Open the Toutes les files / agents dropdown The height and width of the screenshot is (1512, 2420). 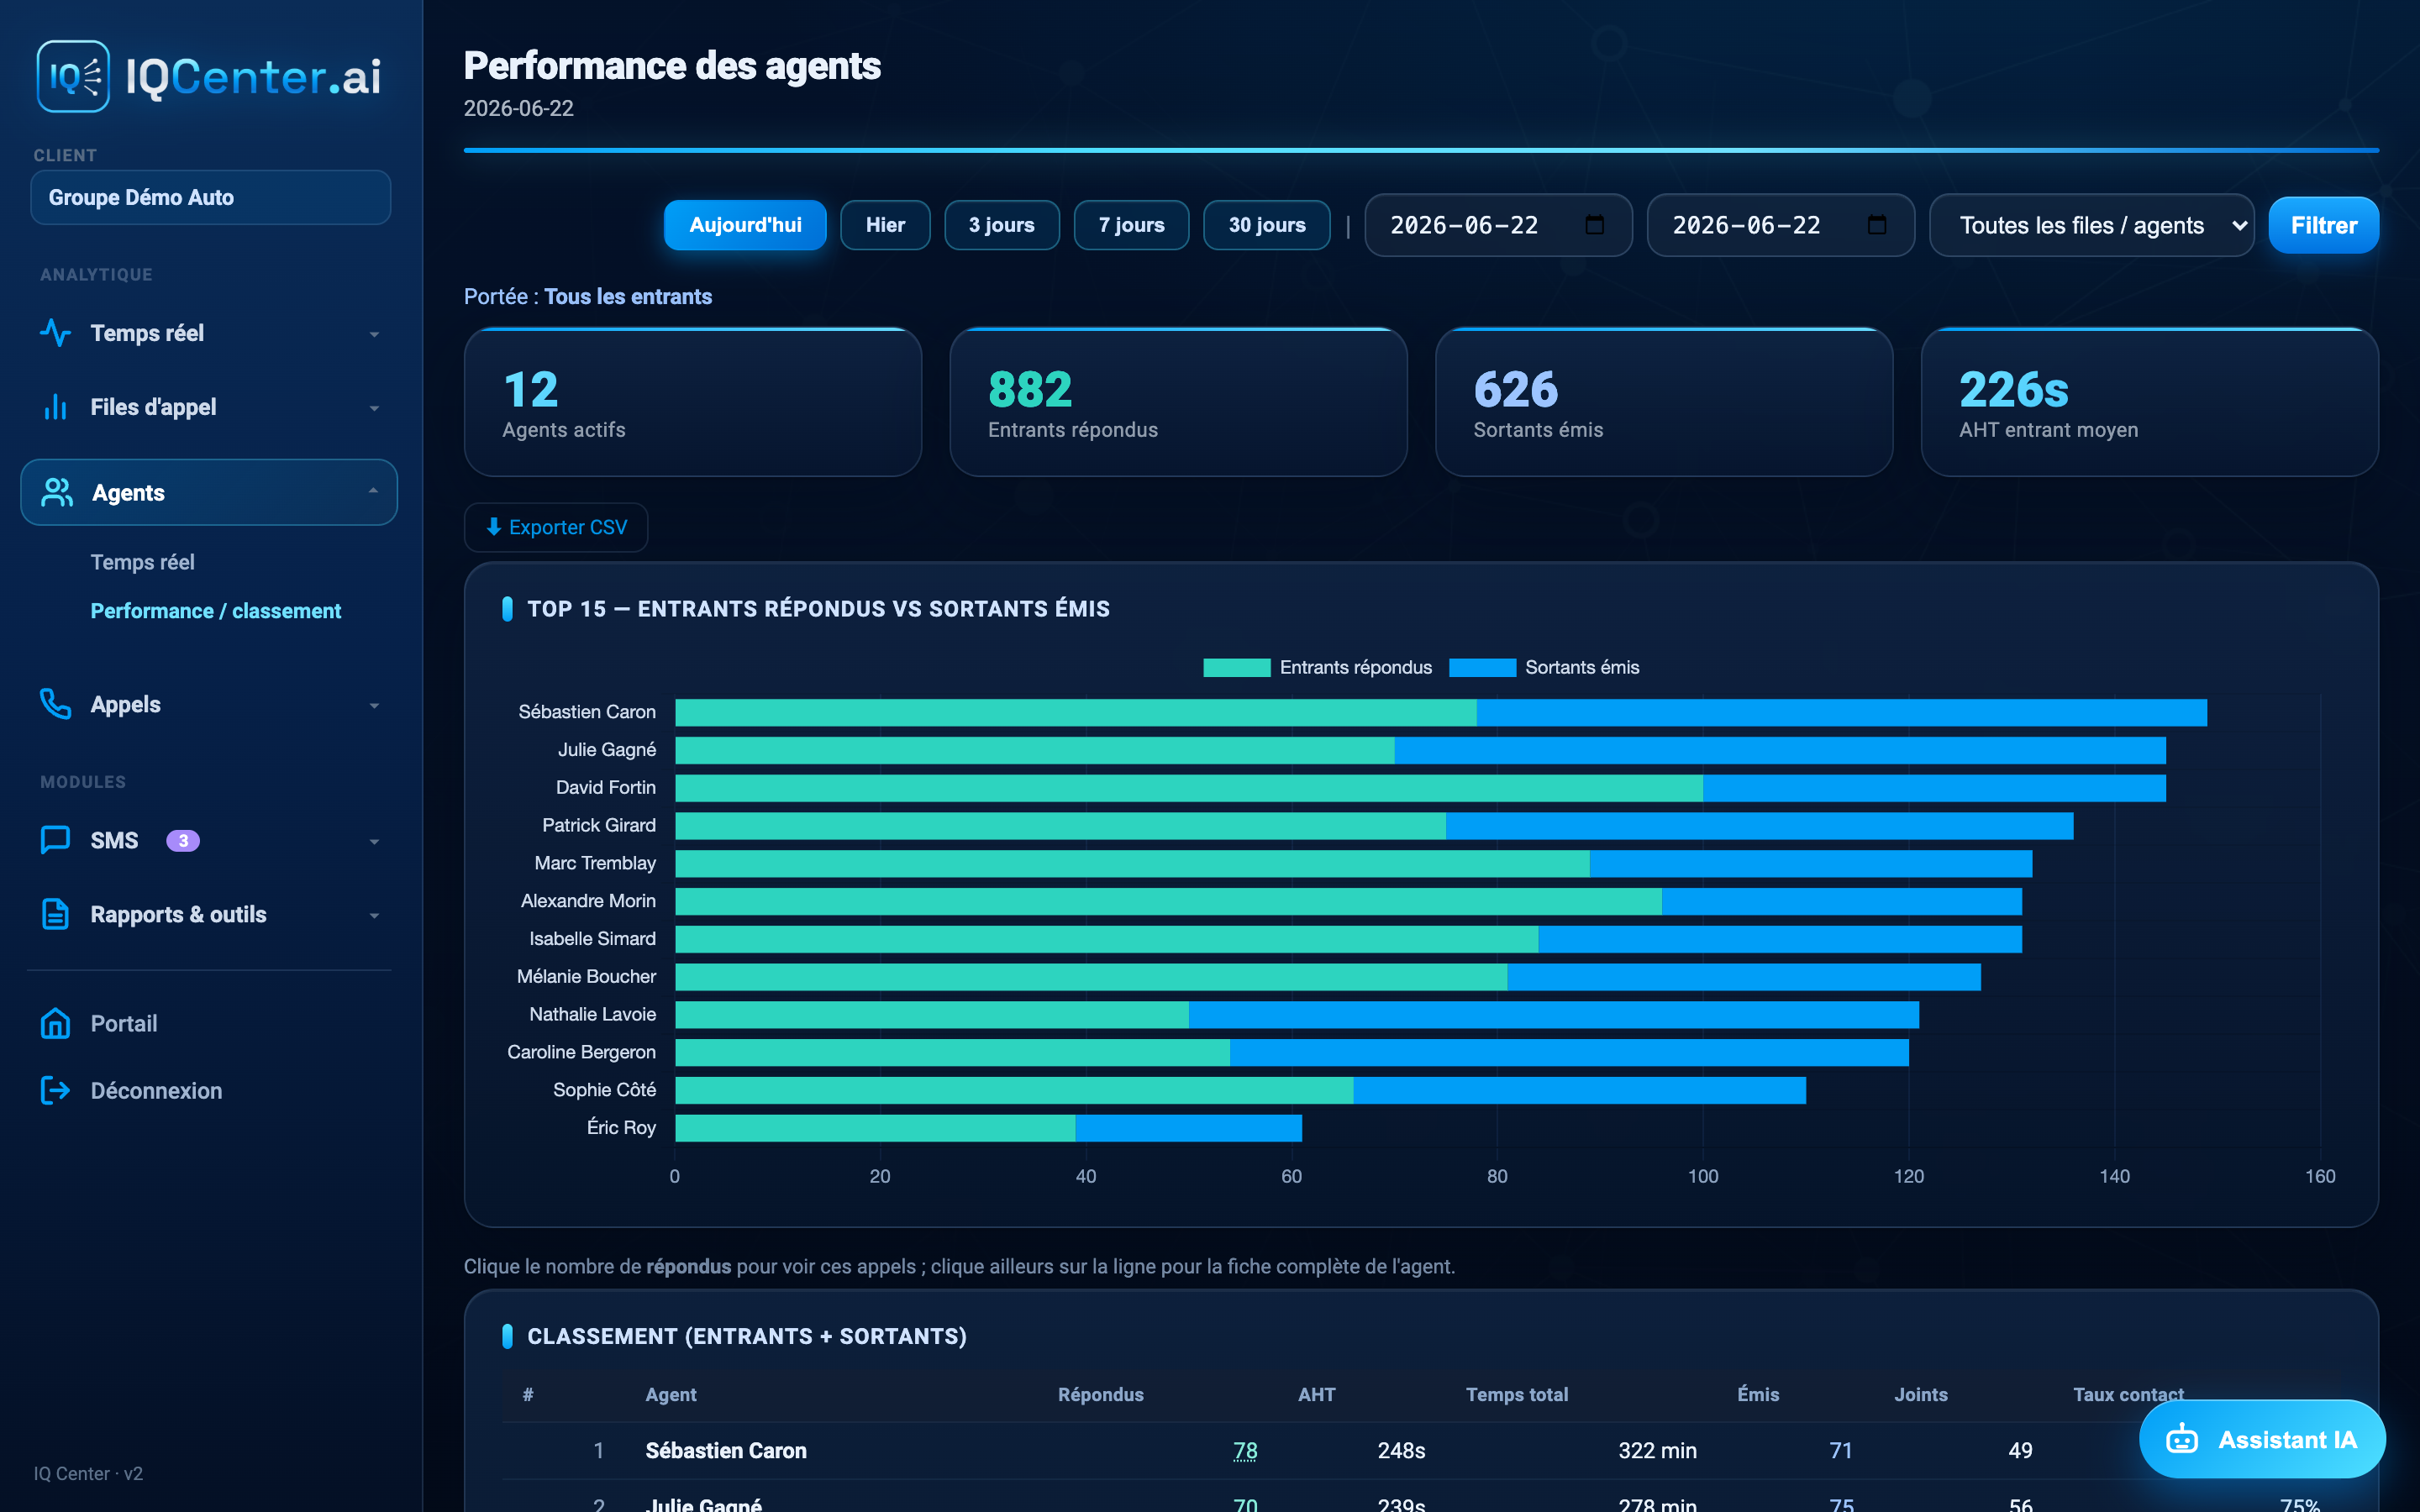pyautogui.click(x=2091, y=225)
